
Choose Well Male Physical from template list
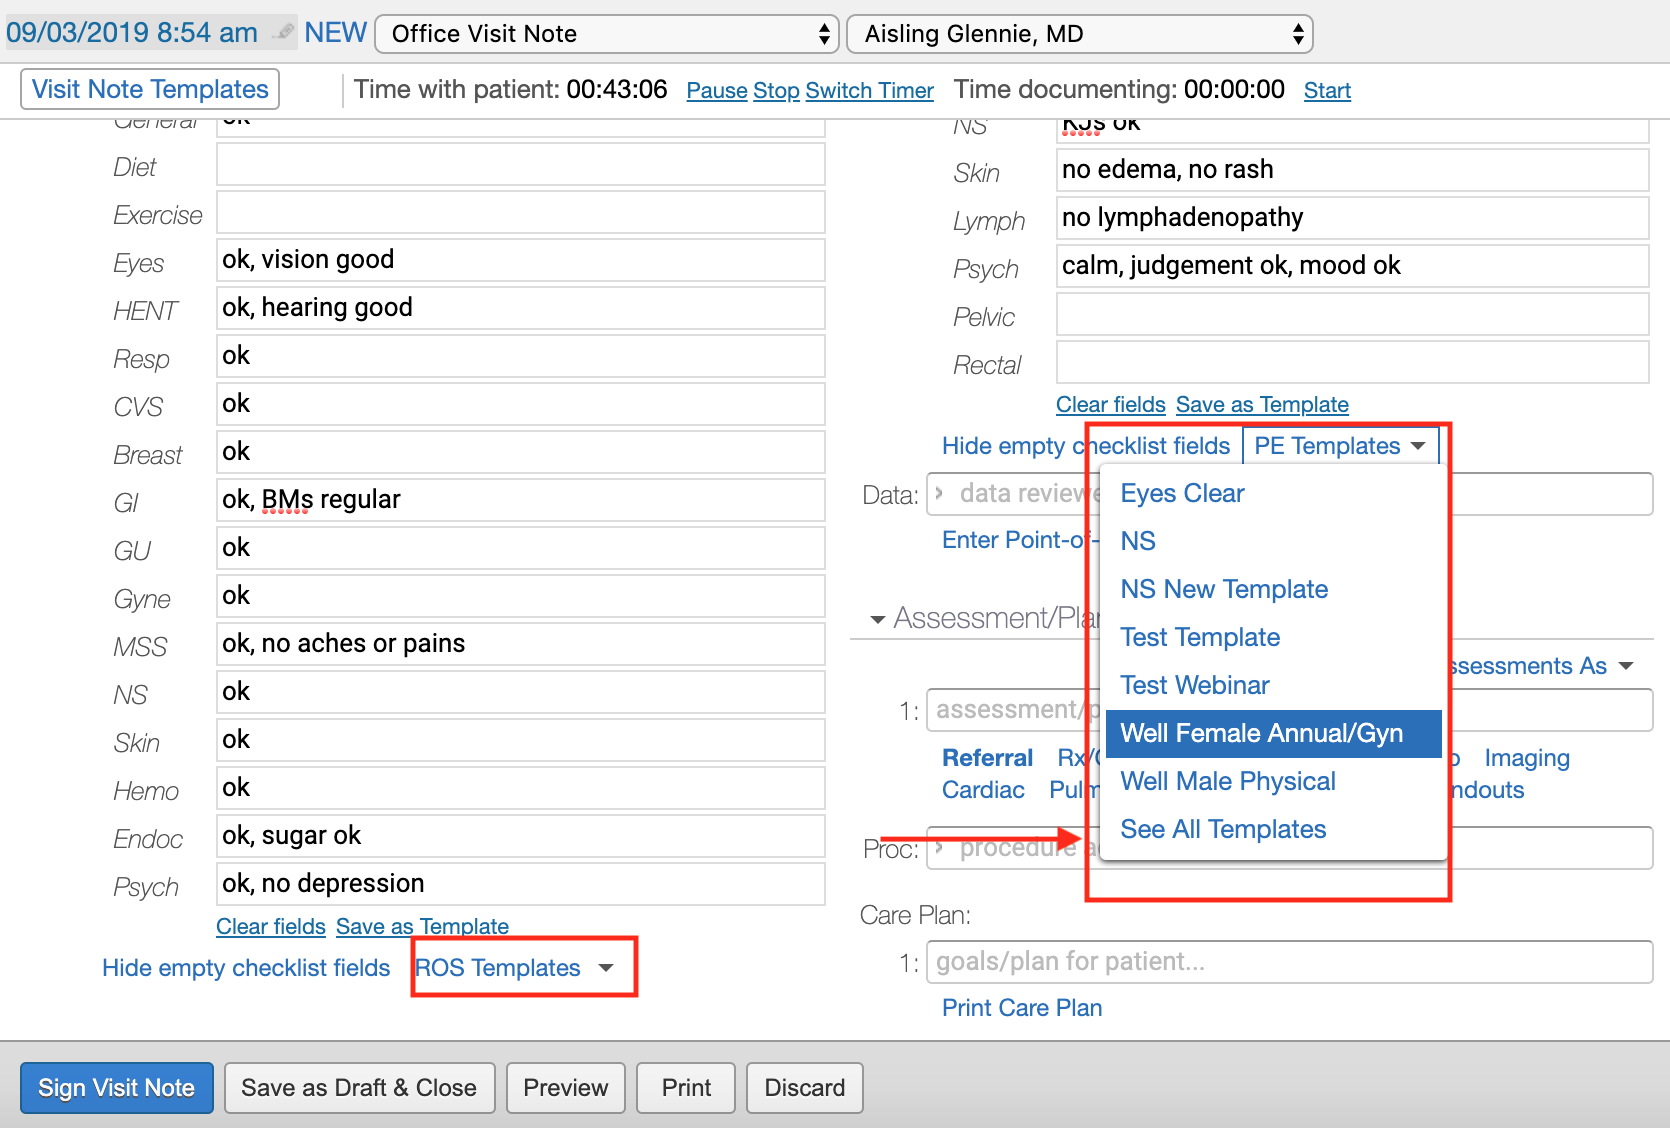pos(1227,781)
